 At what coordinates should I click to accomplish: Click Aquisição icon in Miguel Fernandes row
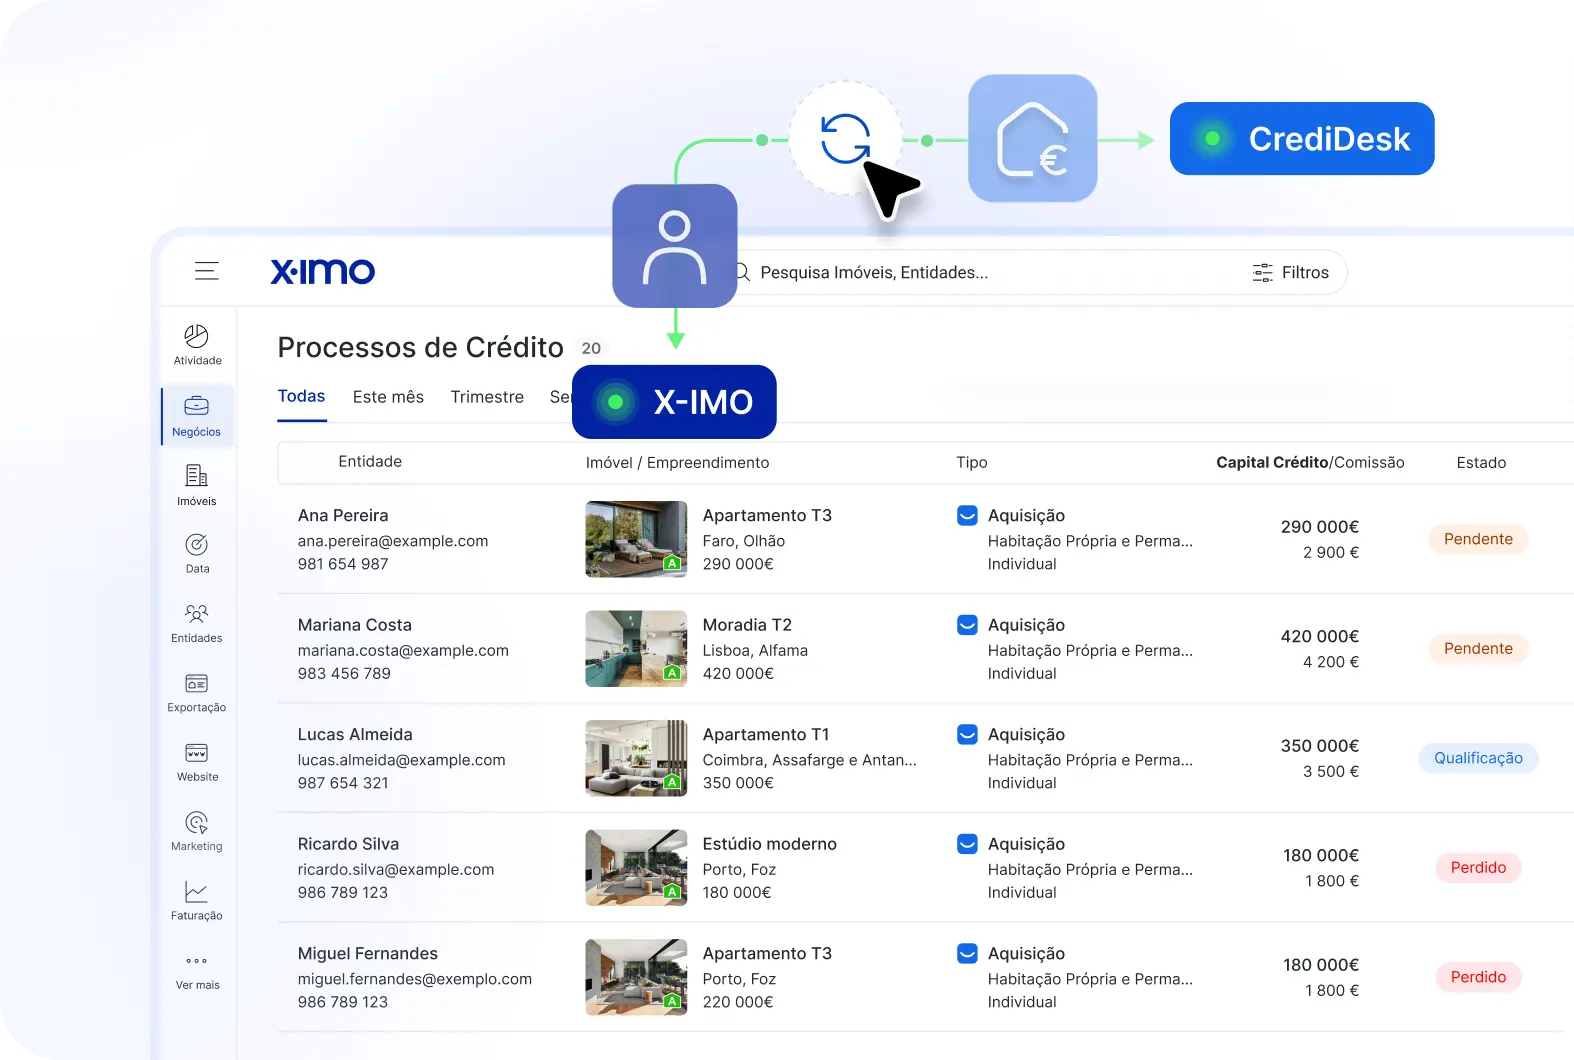[x=967, y=953]
